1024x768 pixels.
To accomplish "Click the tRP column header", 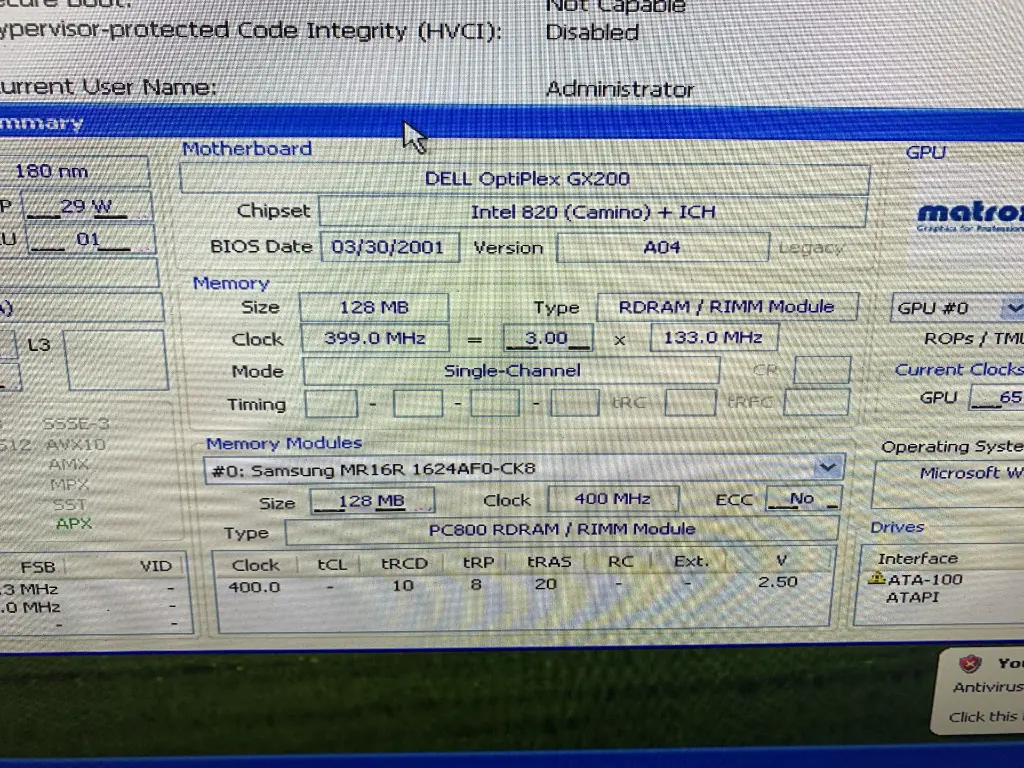I will pos(478,562).
